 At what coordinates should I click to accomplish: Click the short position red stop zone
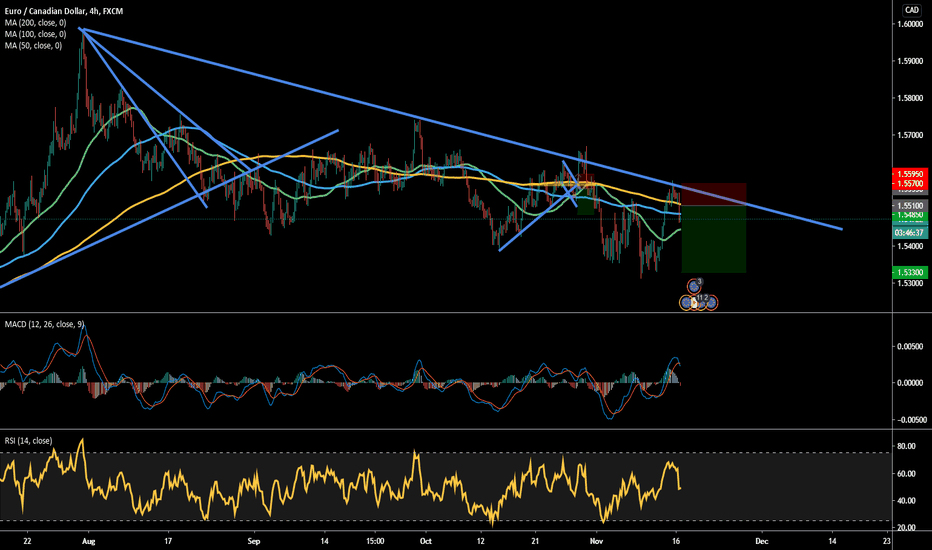coord(713,194)
